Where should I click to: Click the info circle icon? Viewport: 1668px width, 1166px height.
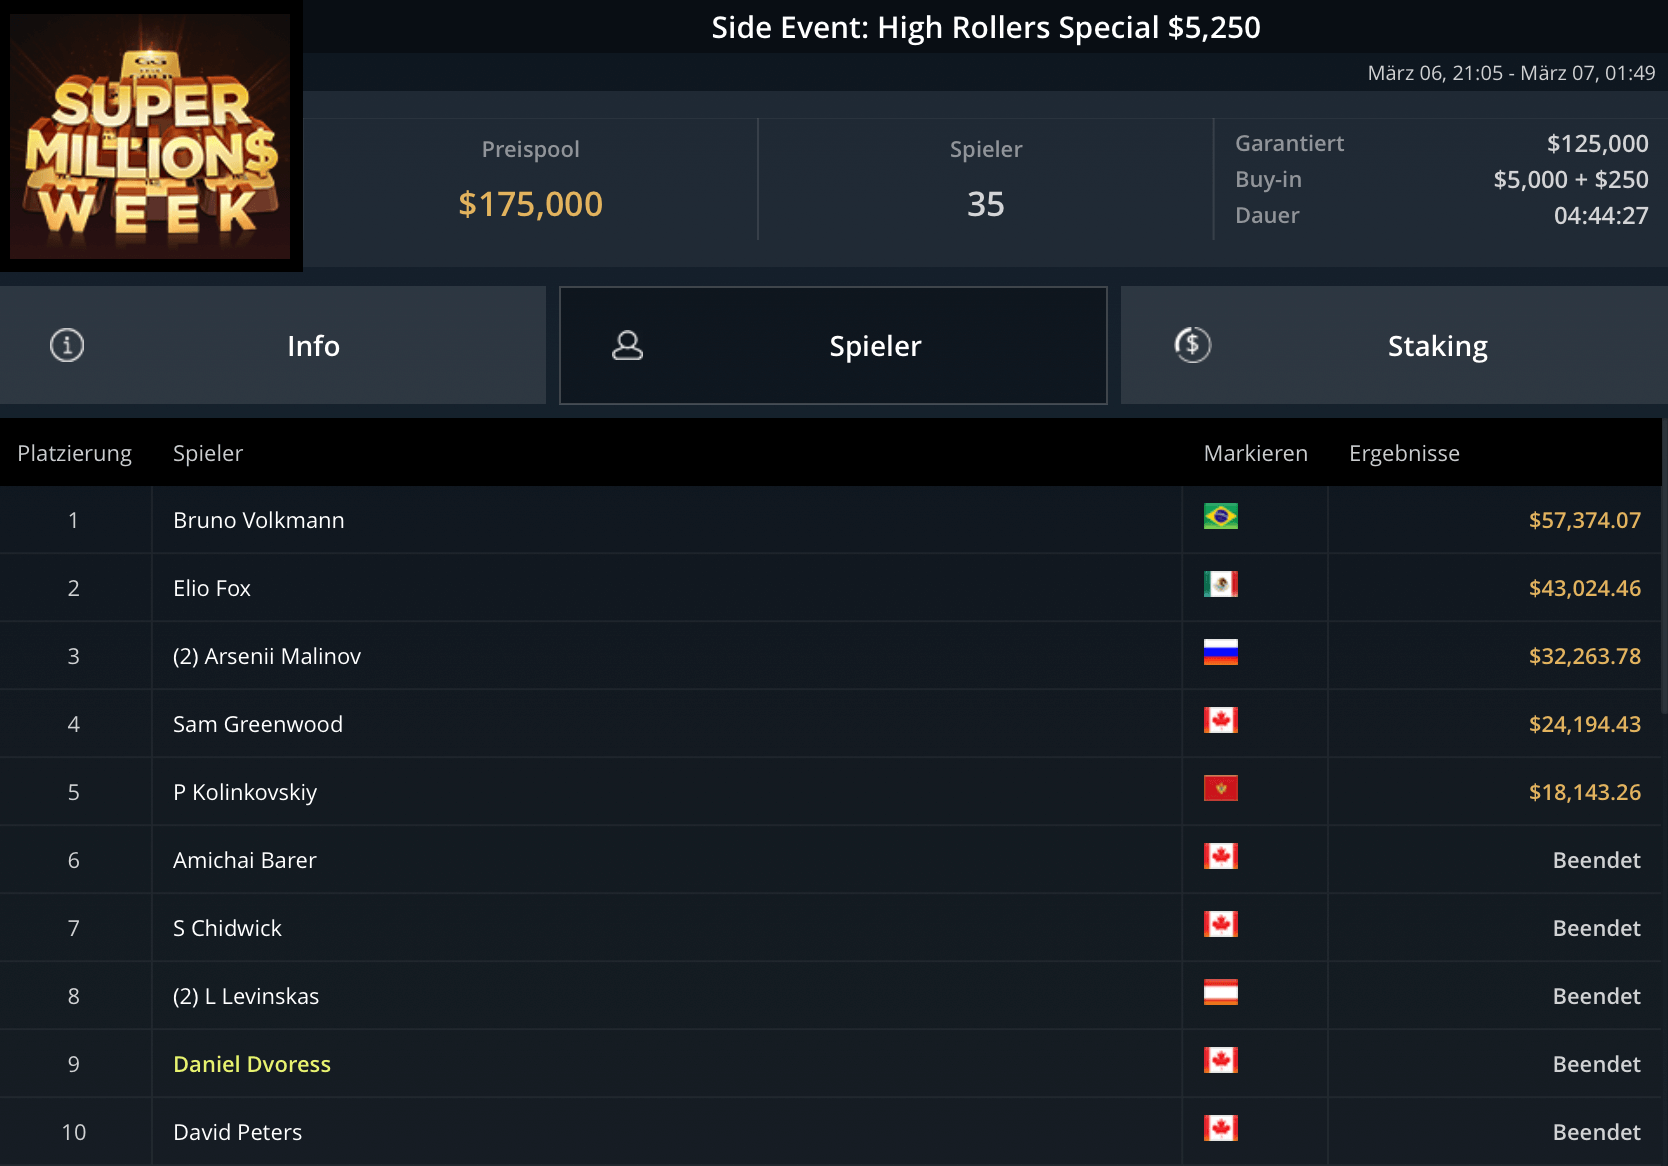[67, 345]
